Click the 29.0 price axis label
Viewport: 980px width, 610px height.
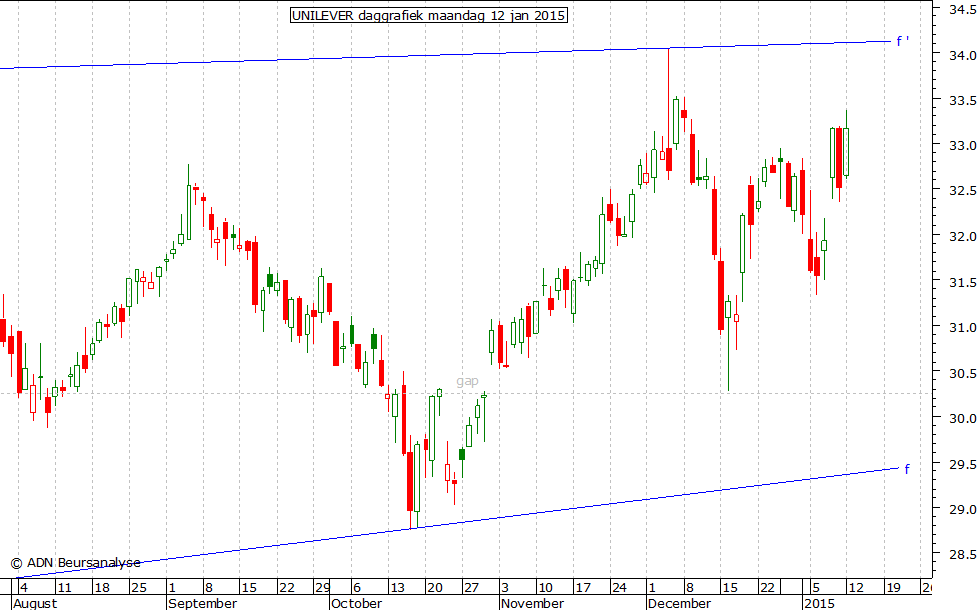(962, 510)
